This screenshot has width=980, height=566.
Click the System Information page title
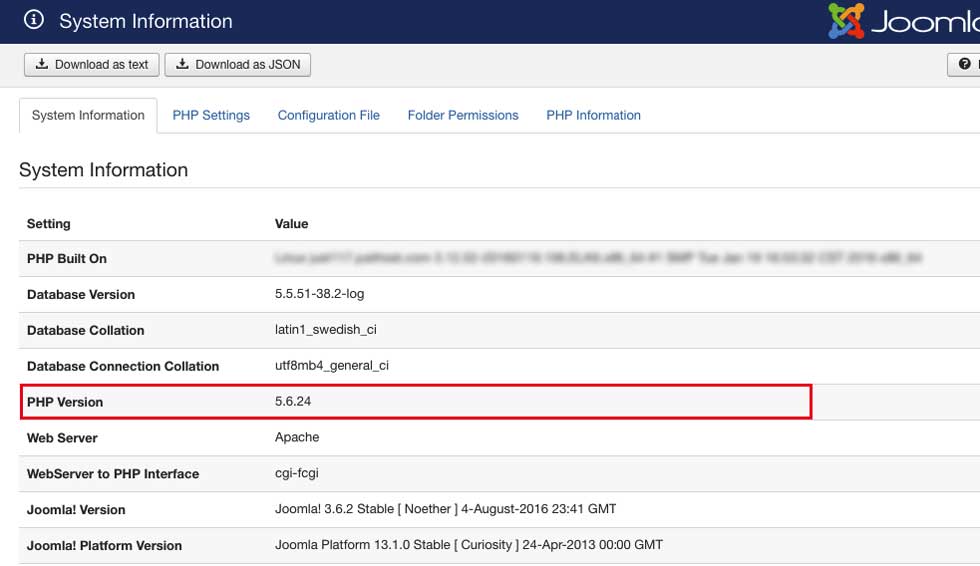(x=146, y=21)
